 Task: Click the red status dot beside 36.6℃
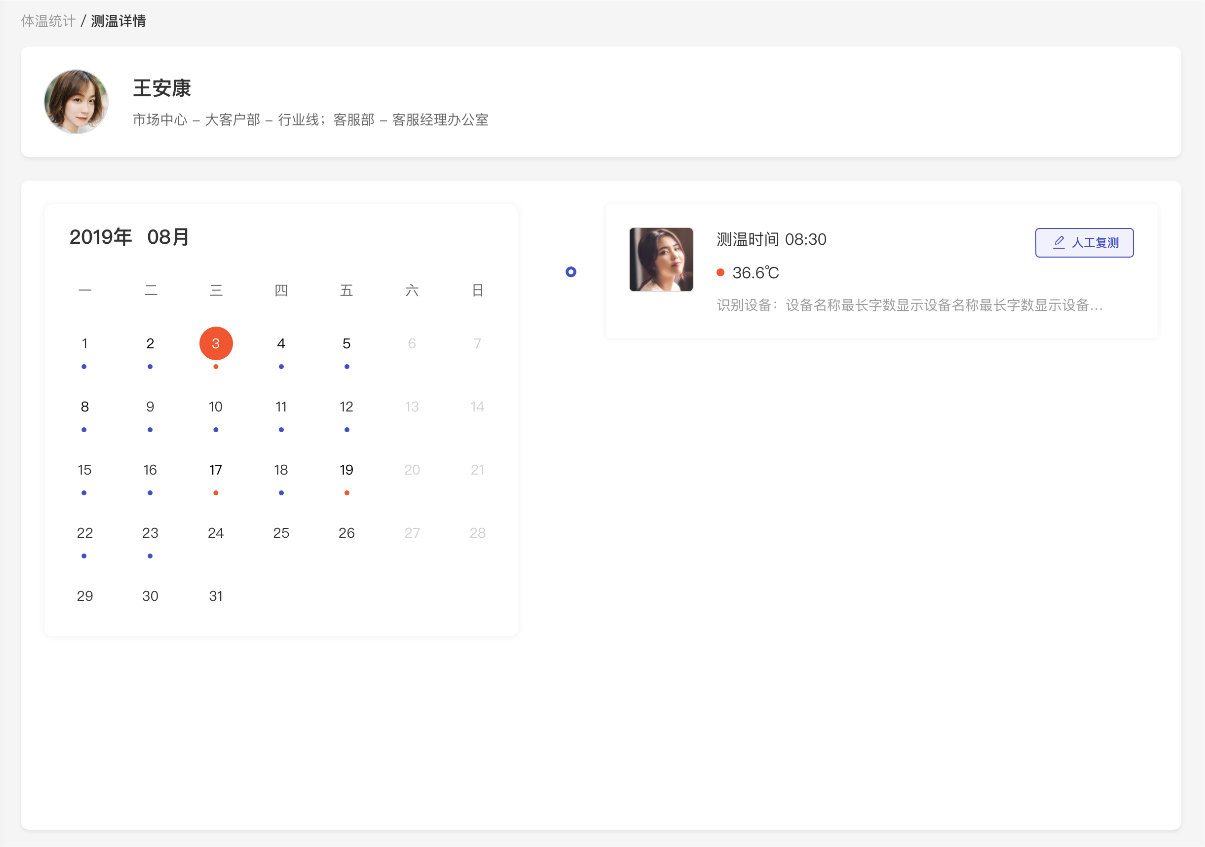[x=721, y=272]
